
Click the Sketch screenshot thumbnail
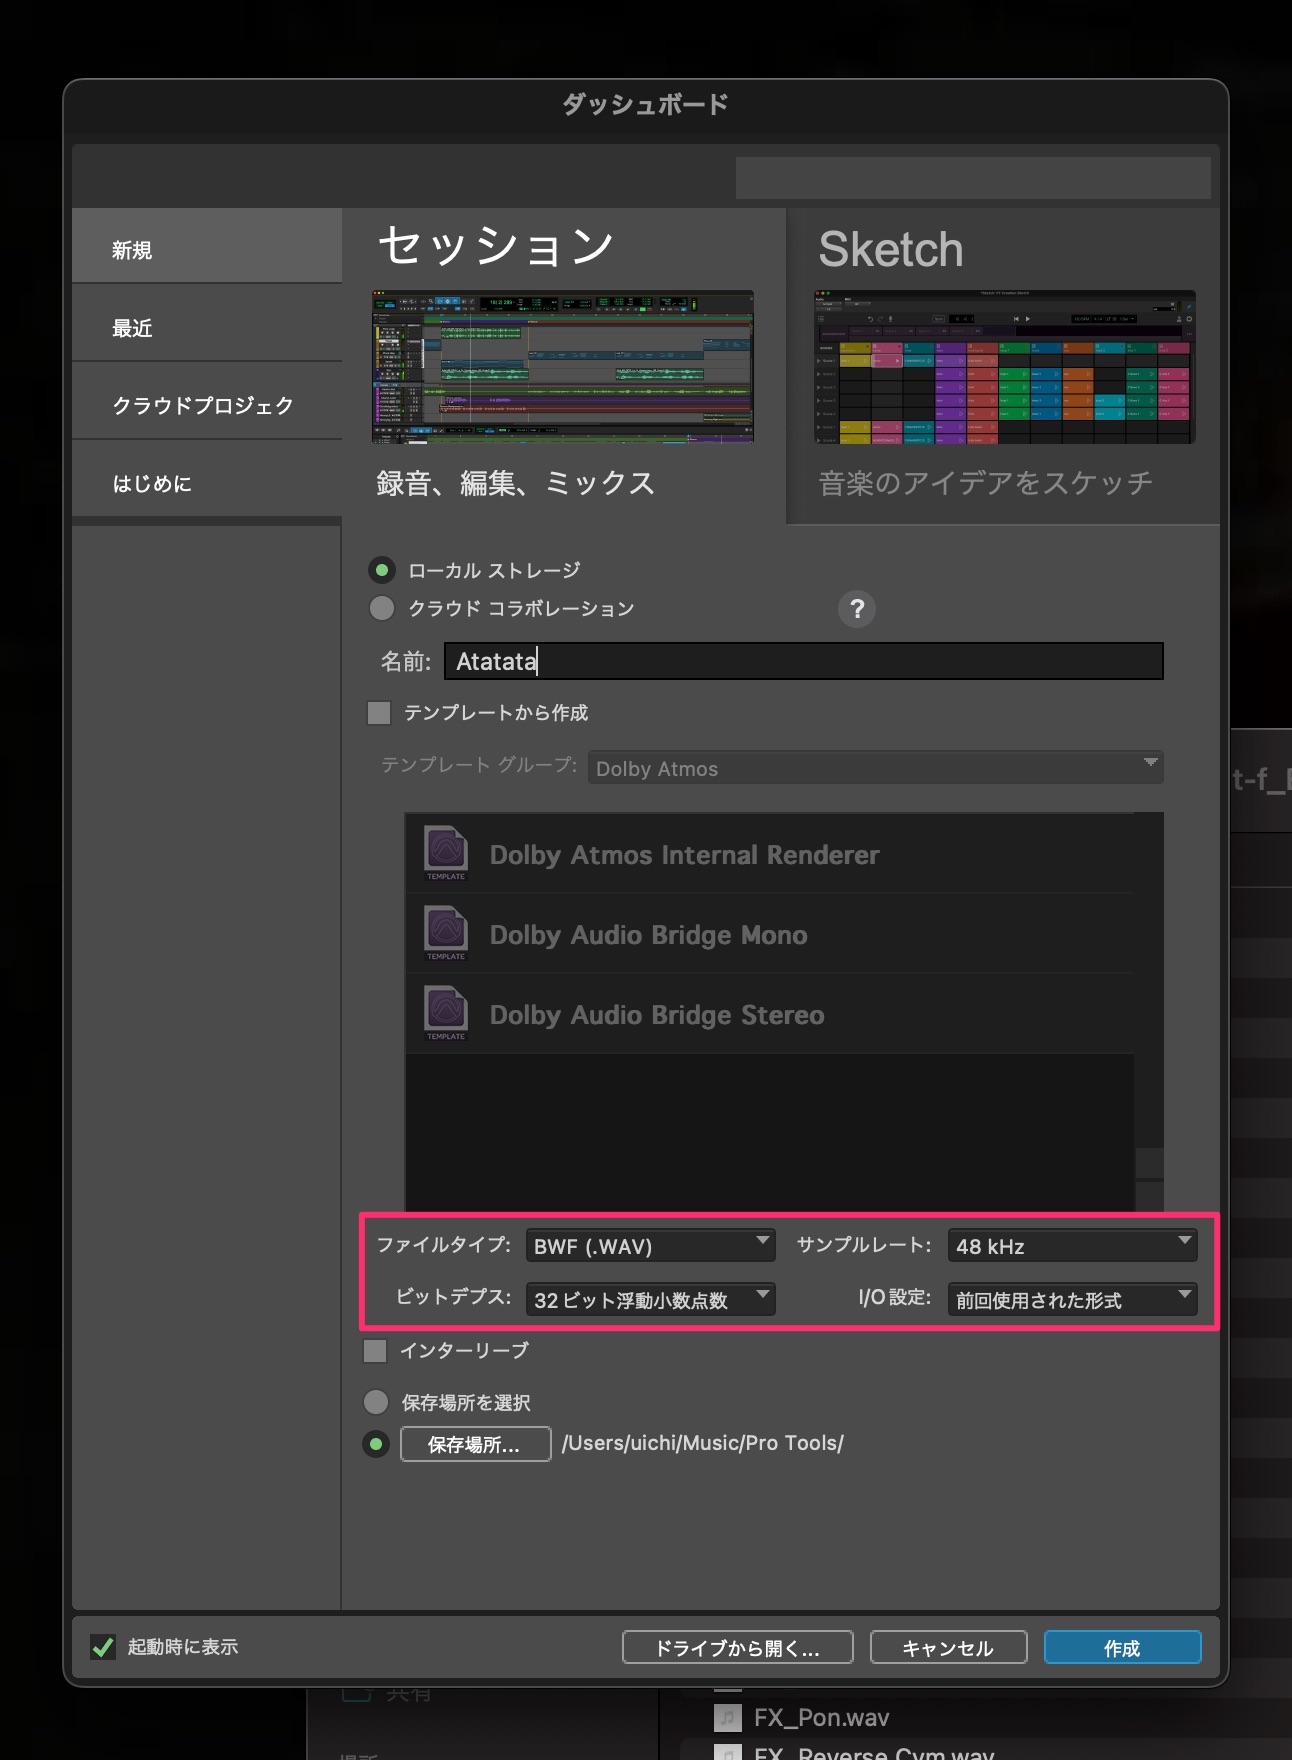(x=1005, y=367)
